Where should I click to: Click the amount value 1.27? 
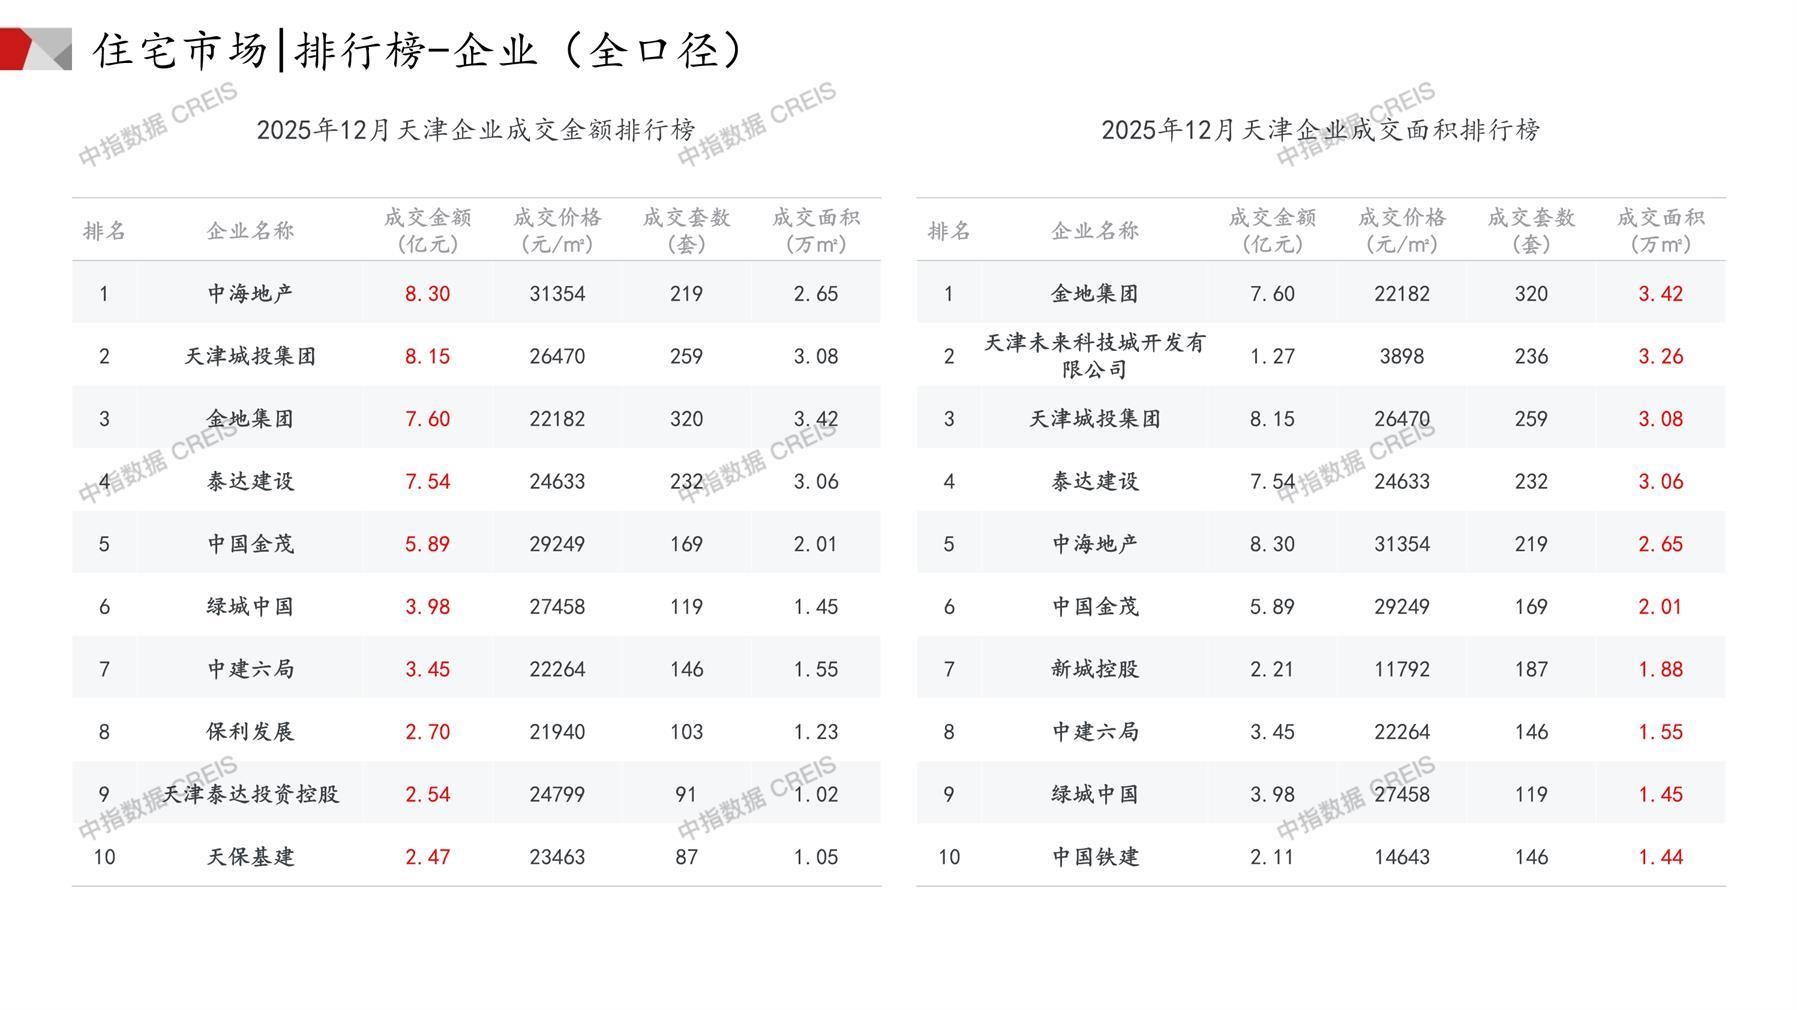point(1271,357)
